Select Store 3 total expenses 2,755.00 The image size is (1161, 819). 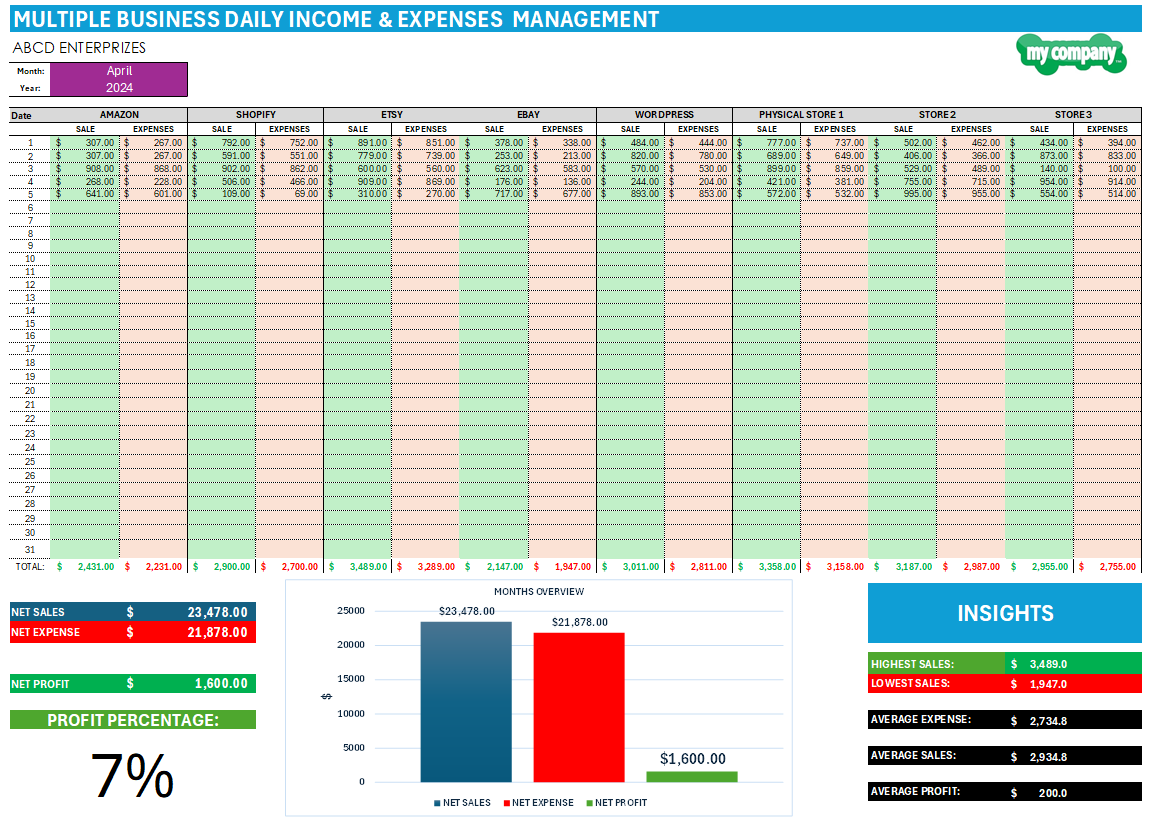[x=1107, y=566]
